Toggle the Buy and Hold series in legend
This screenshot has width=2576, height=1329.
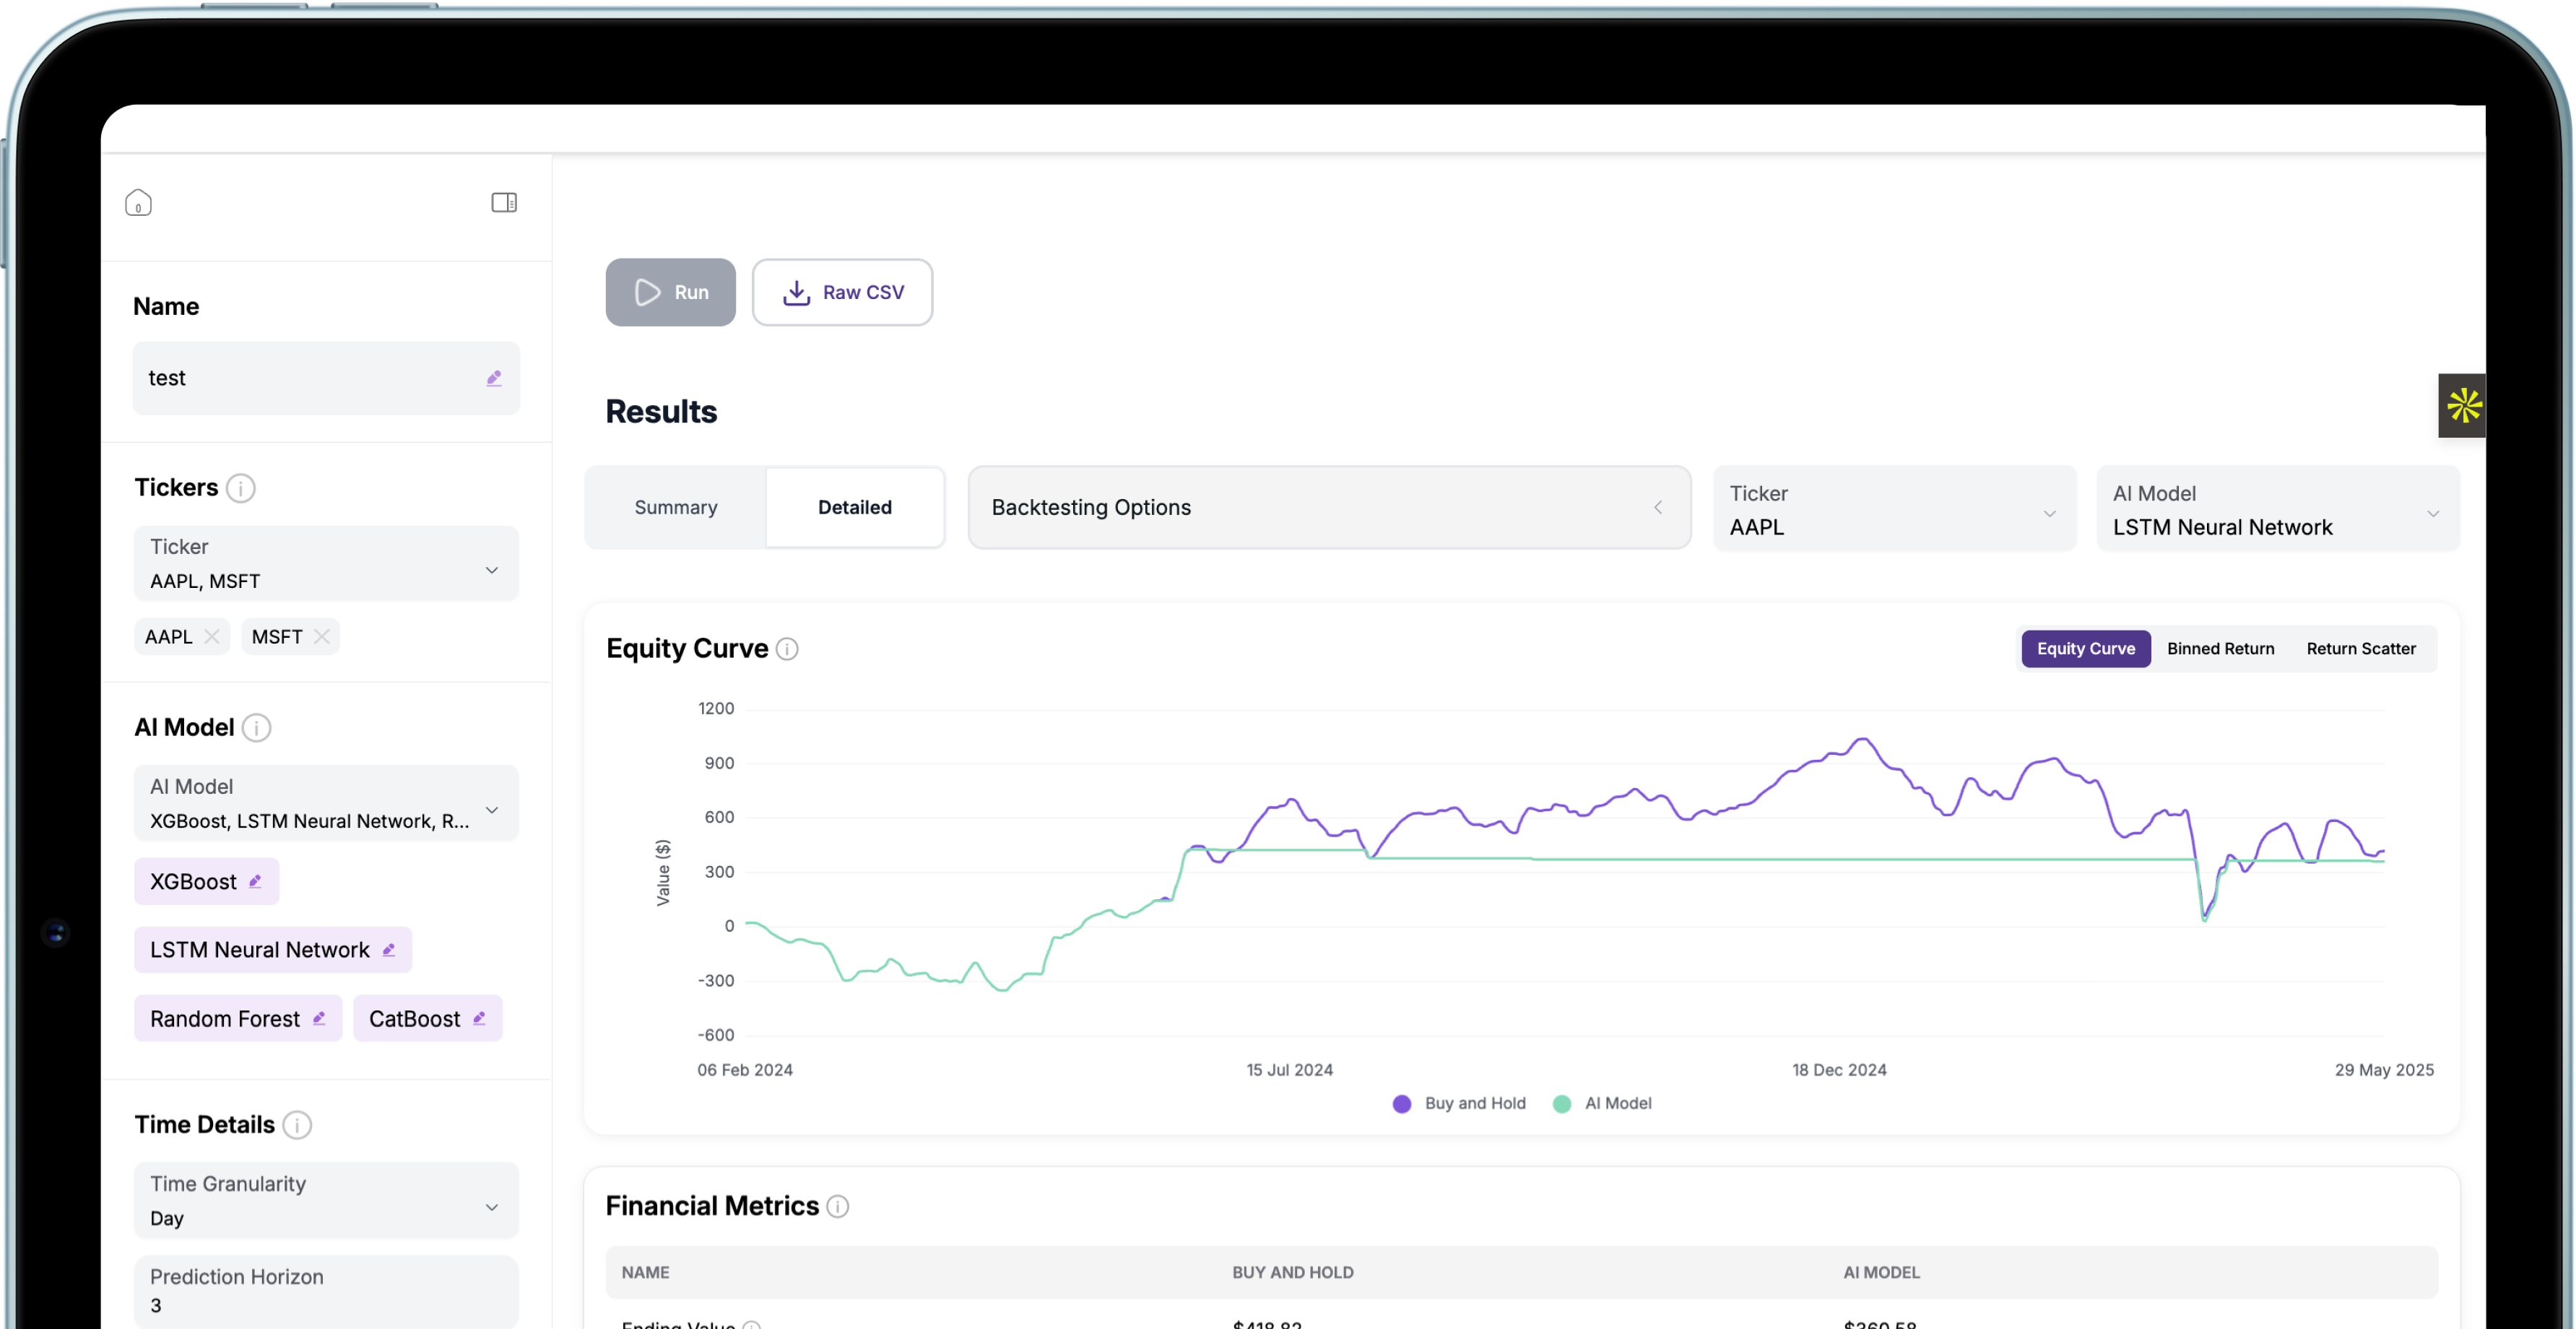click(x=1458, y=1103)
